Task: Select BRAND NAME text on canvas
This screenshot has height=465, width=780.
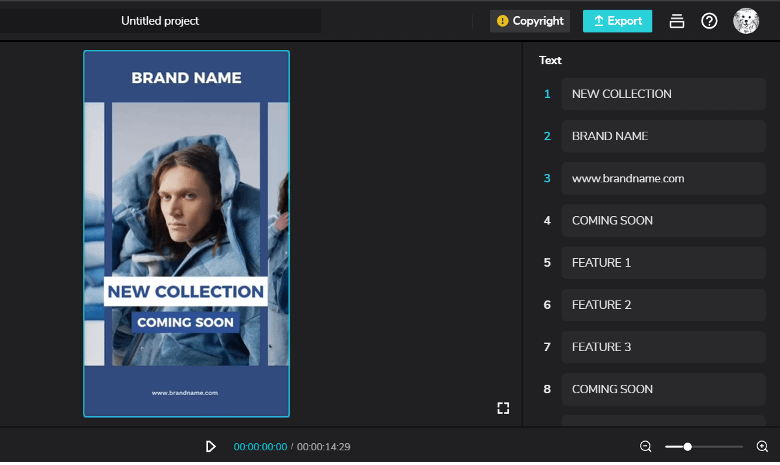Action: [x=187, y=78]
